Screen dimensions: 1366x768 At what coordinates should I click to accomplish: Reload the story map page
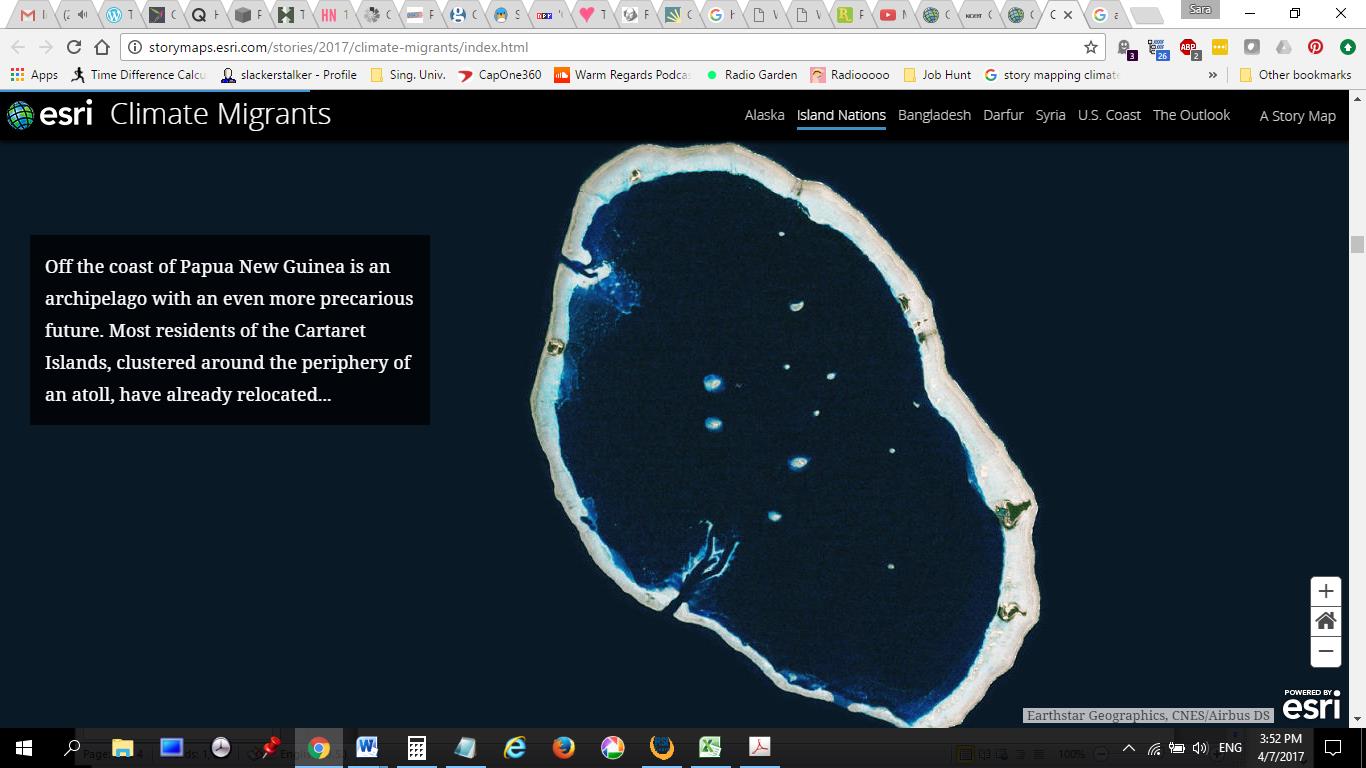(x=74, y=47)
